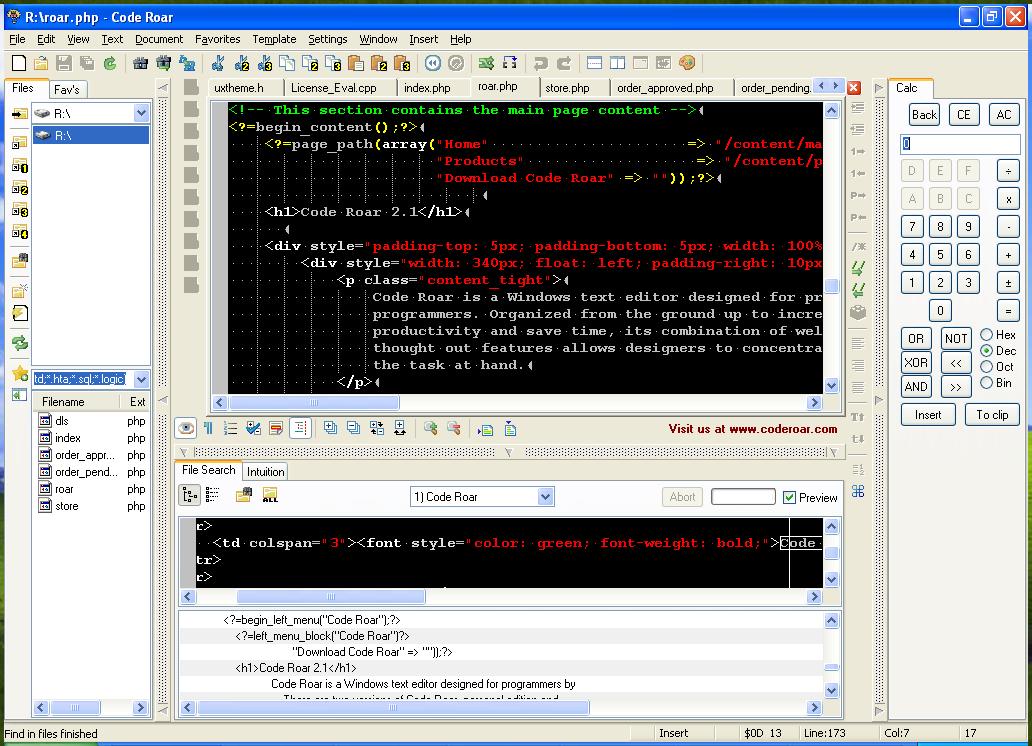Click the copy to clipboard 2 icon

[x=310, y=63]
